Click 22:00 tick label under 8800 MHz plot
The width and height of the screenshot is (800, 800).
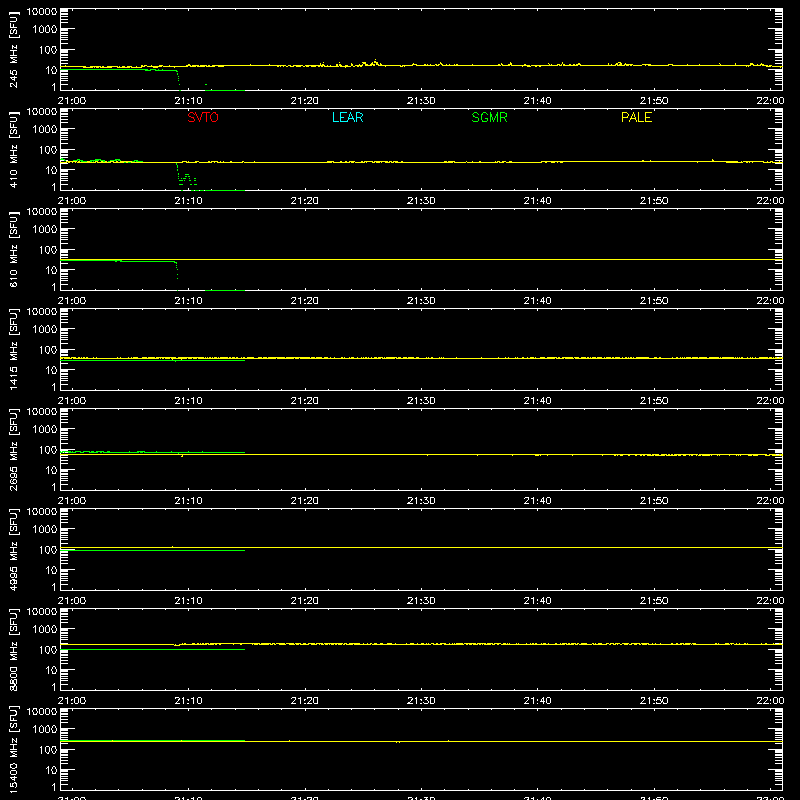click(x=770, y=701)
